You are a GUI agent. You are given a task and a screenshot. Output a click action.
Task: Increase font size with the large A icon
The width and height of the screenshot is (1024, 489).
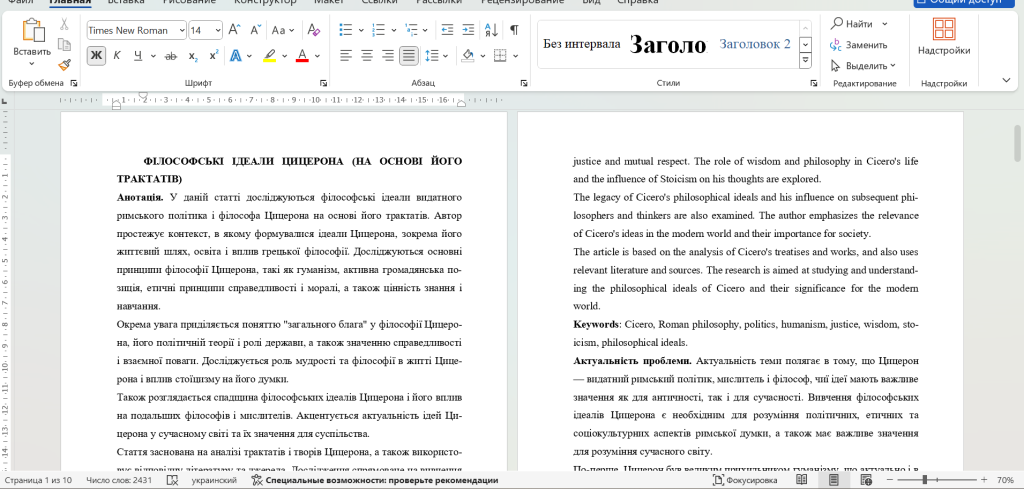click(x=235, y=30)
